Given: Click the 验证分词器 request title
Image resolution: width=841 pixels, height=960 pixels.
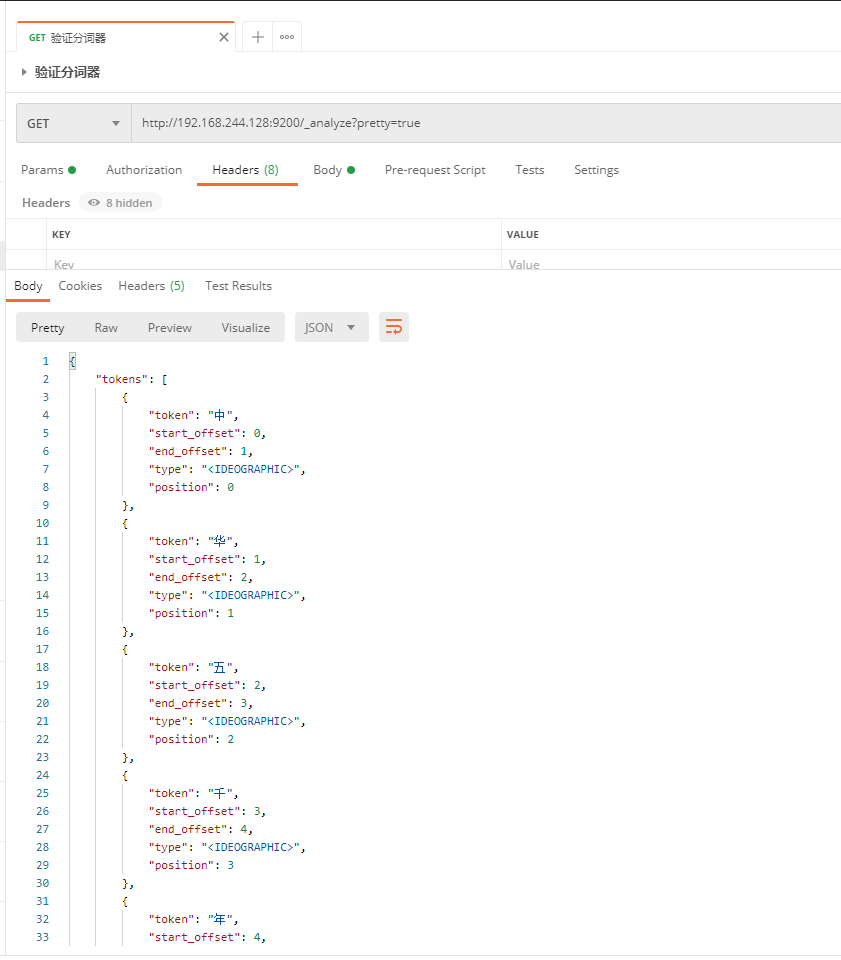Looking at the screenshot, I should [x=67, y=72].
